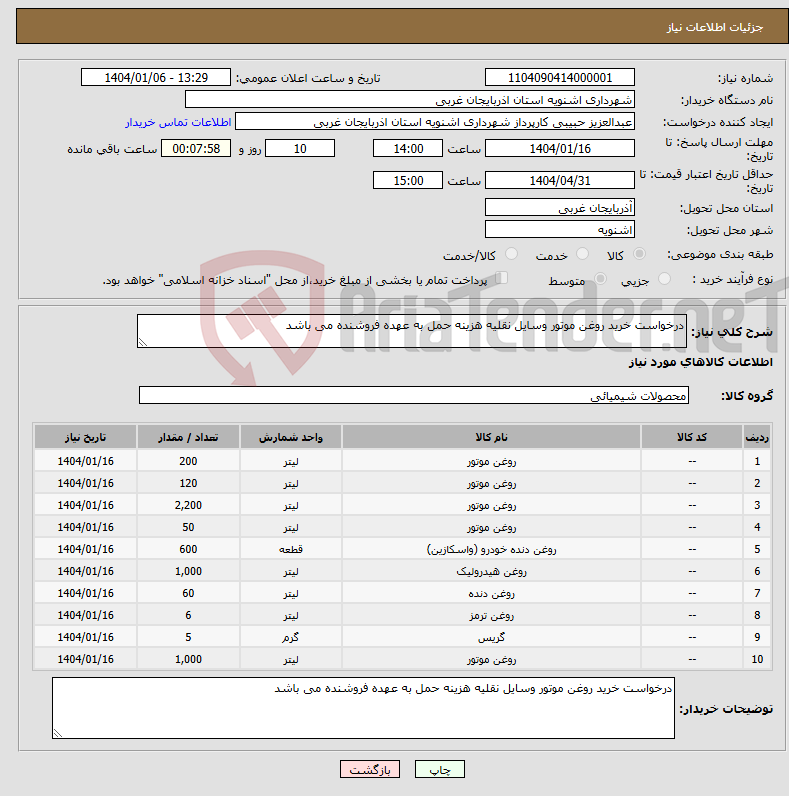
Task: Click the delivery city field اشنویه
Action: pyautogui.click(x=560, y=229)
